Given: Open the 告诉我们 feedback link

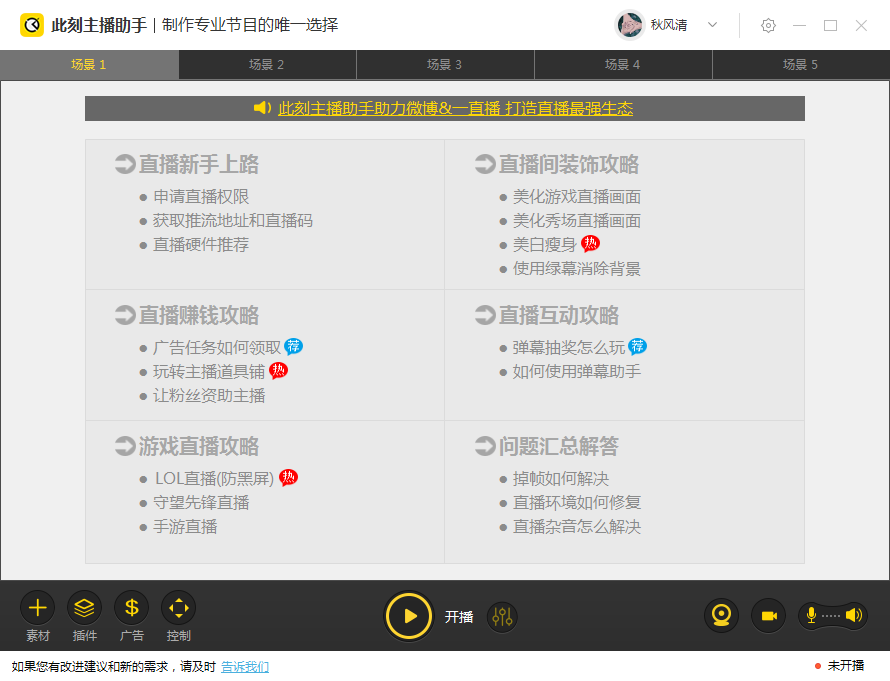Looking at the screenshot, I should (245, 666).
